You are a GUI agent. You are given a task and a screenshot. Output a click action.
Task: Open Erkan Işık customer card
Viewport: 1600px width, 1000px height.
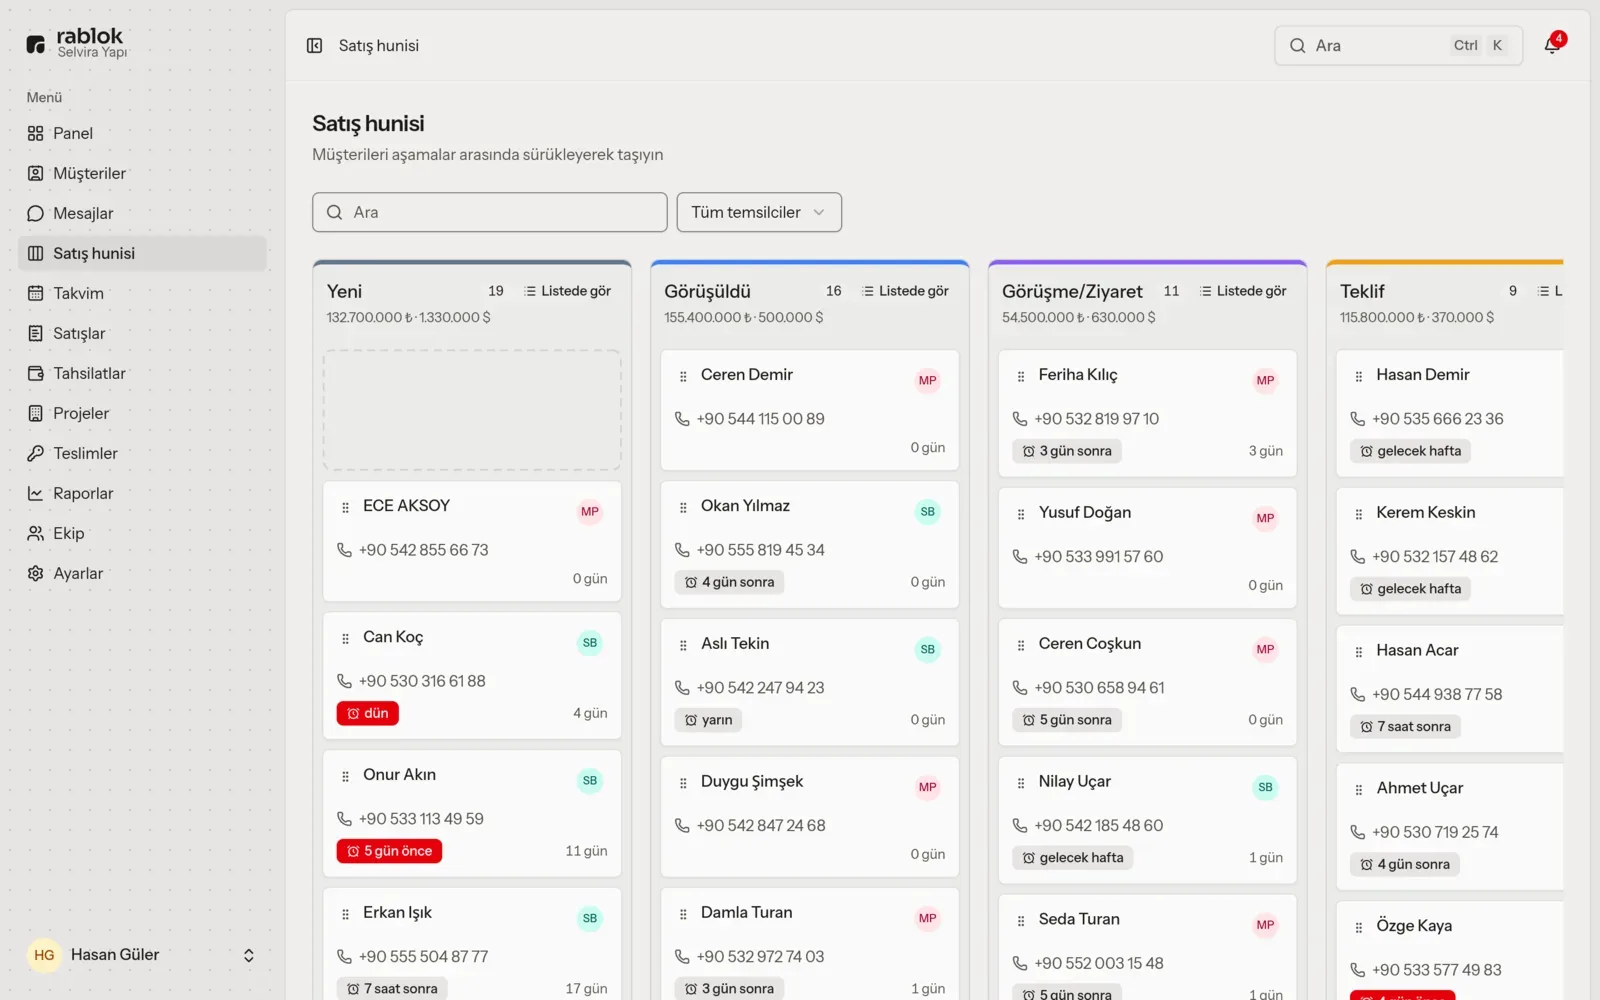[472, 944]
